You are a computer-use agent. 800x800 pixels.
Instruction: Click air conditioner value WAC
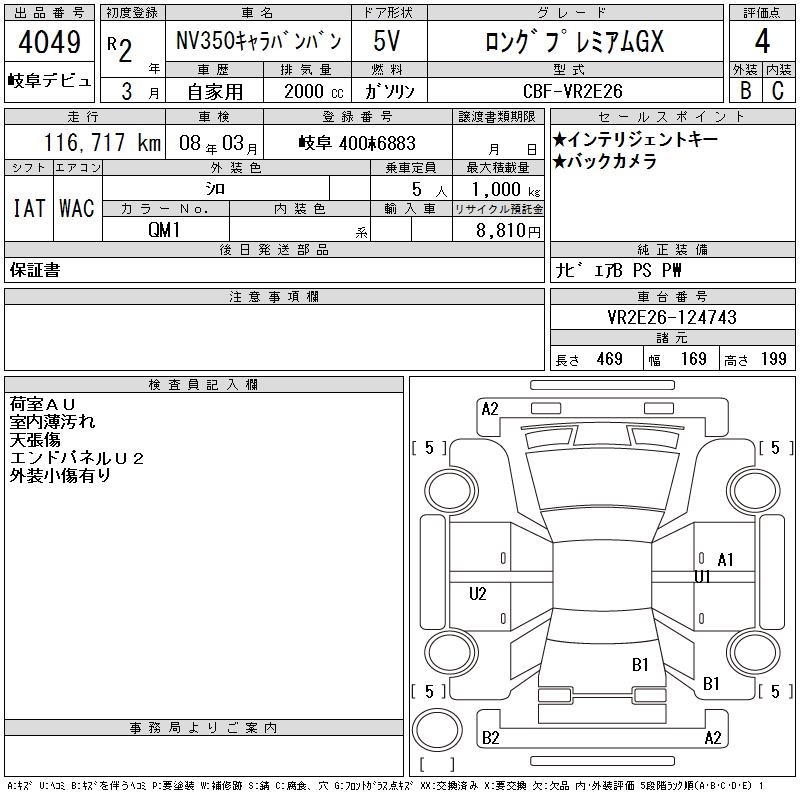pos(77,208)
